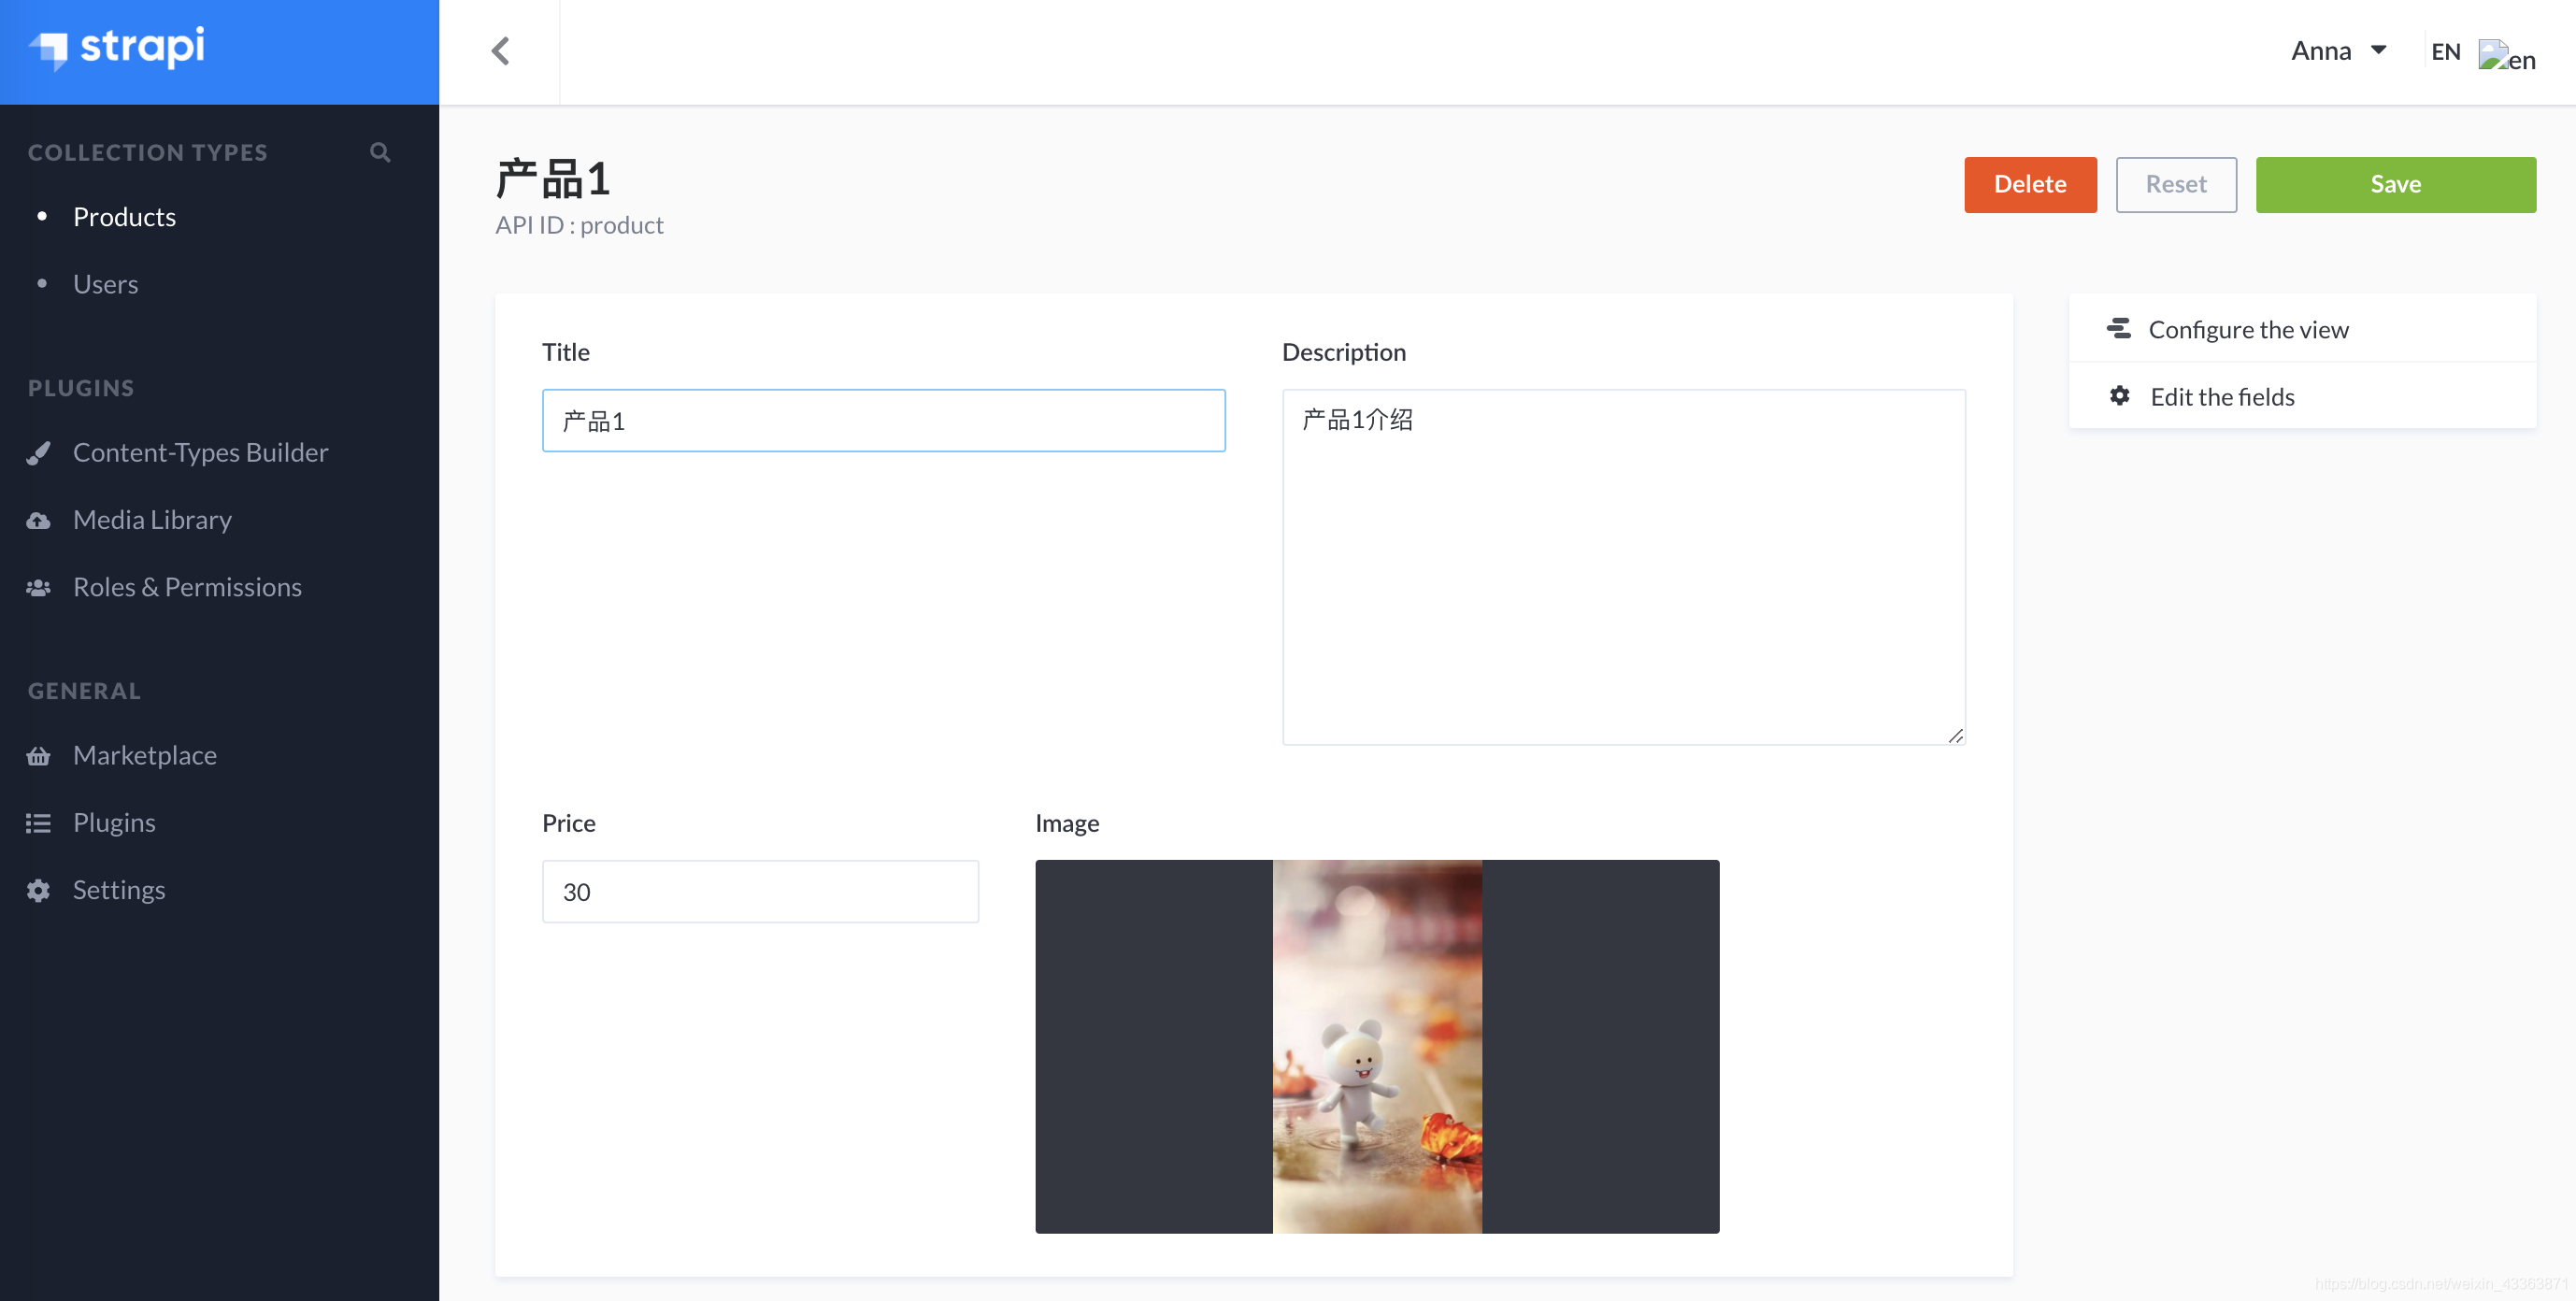Viewport: 2576px width, 1301px height.
Task: Click the Plugins icon in sidebar
Action: tap(36, 822)
